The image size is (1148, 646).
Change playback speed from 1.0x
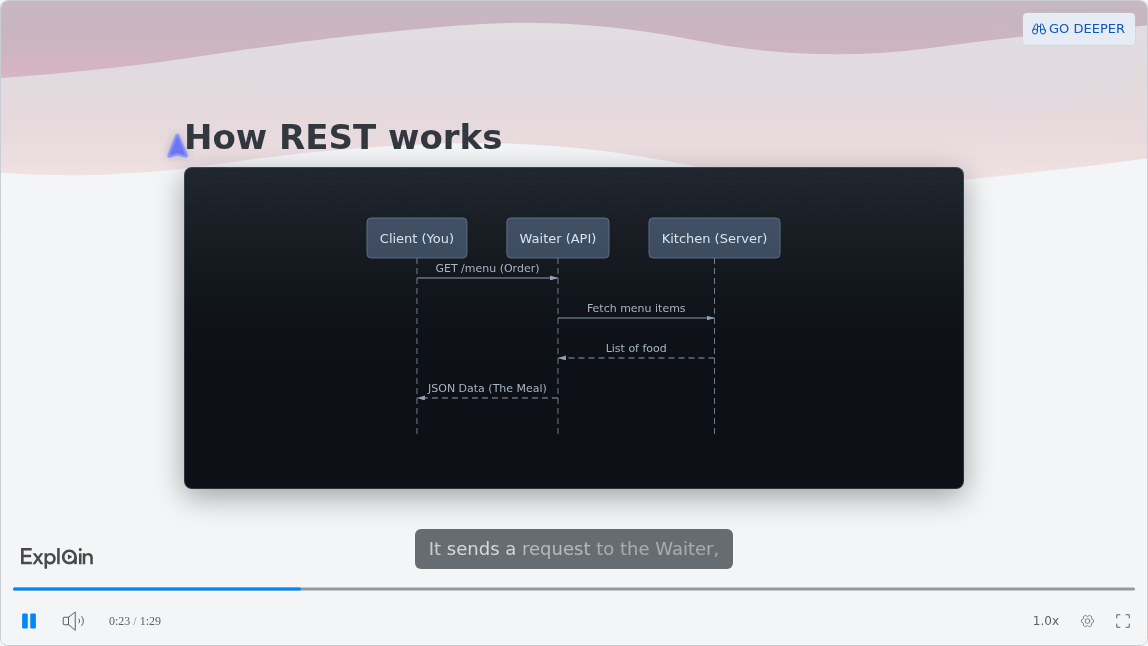click(1046, 620)
